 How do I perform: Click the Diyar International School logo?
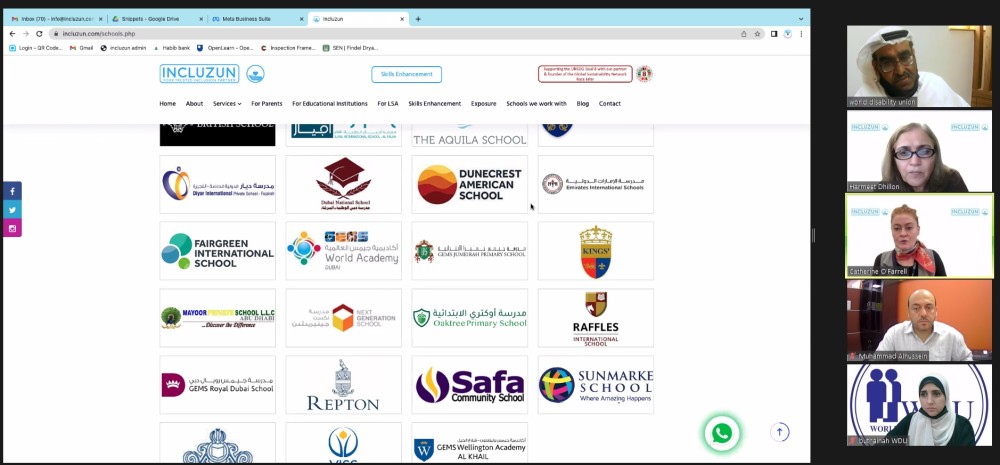coord(217,184)
